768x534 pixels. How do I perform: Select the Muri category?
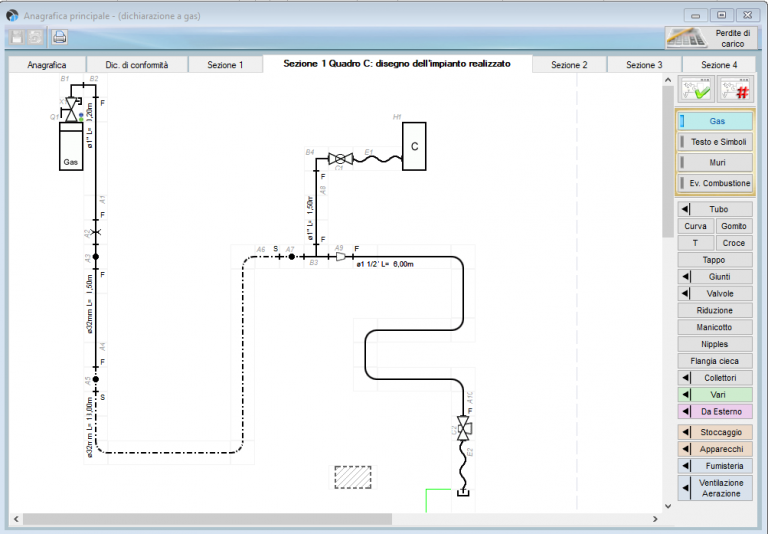click(715, 163)
